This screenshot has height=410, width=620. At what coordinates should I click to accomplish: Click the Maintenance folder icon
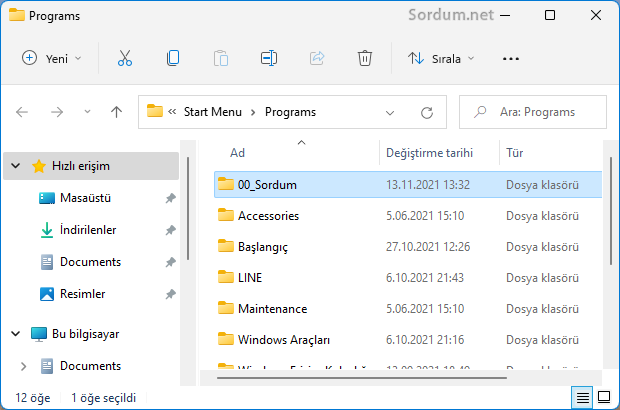coord(226,308)
